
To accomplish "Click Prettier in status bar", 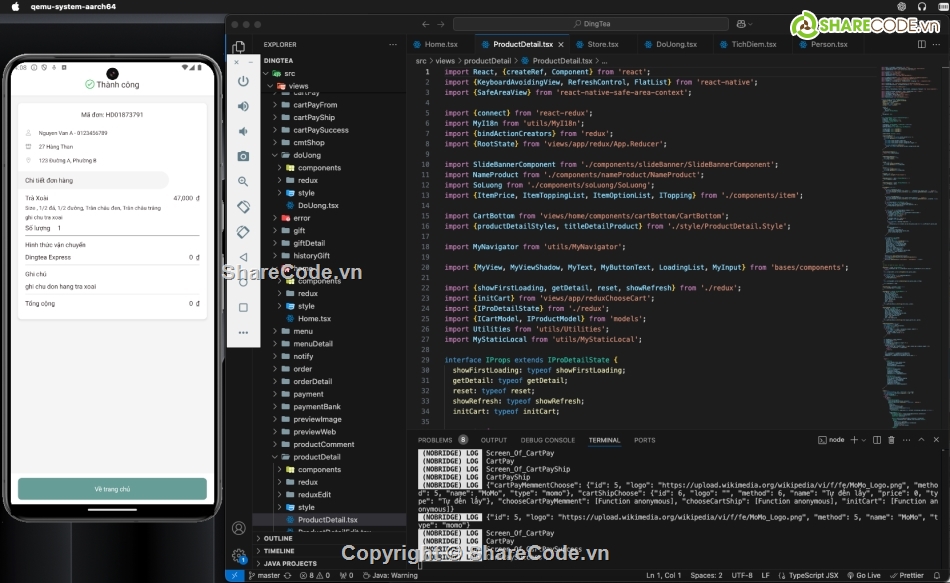I will click(907, 576).
